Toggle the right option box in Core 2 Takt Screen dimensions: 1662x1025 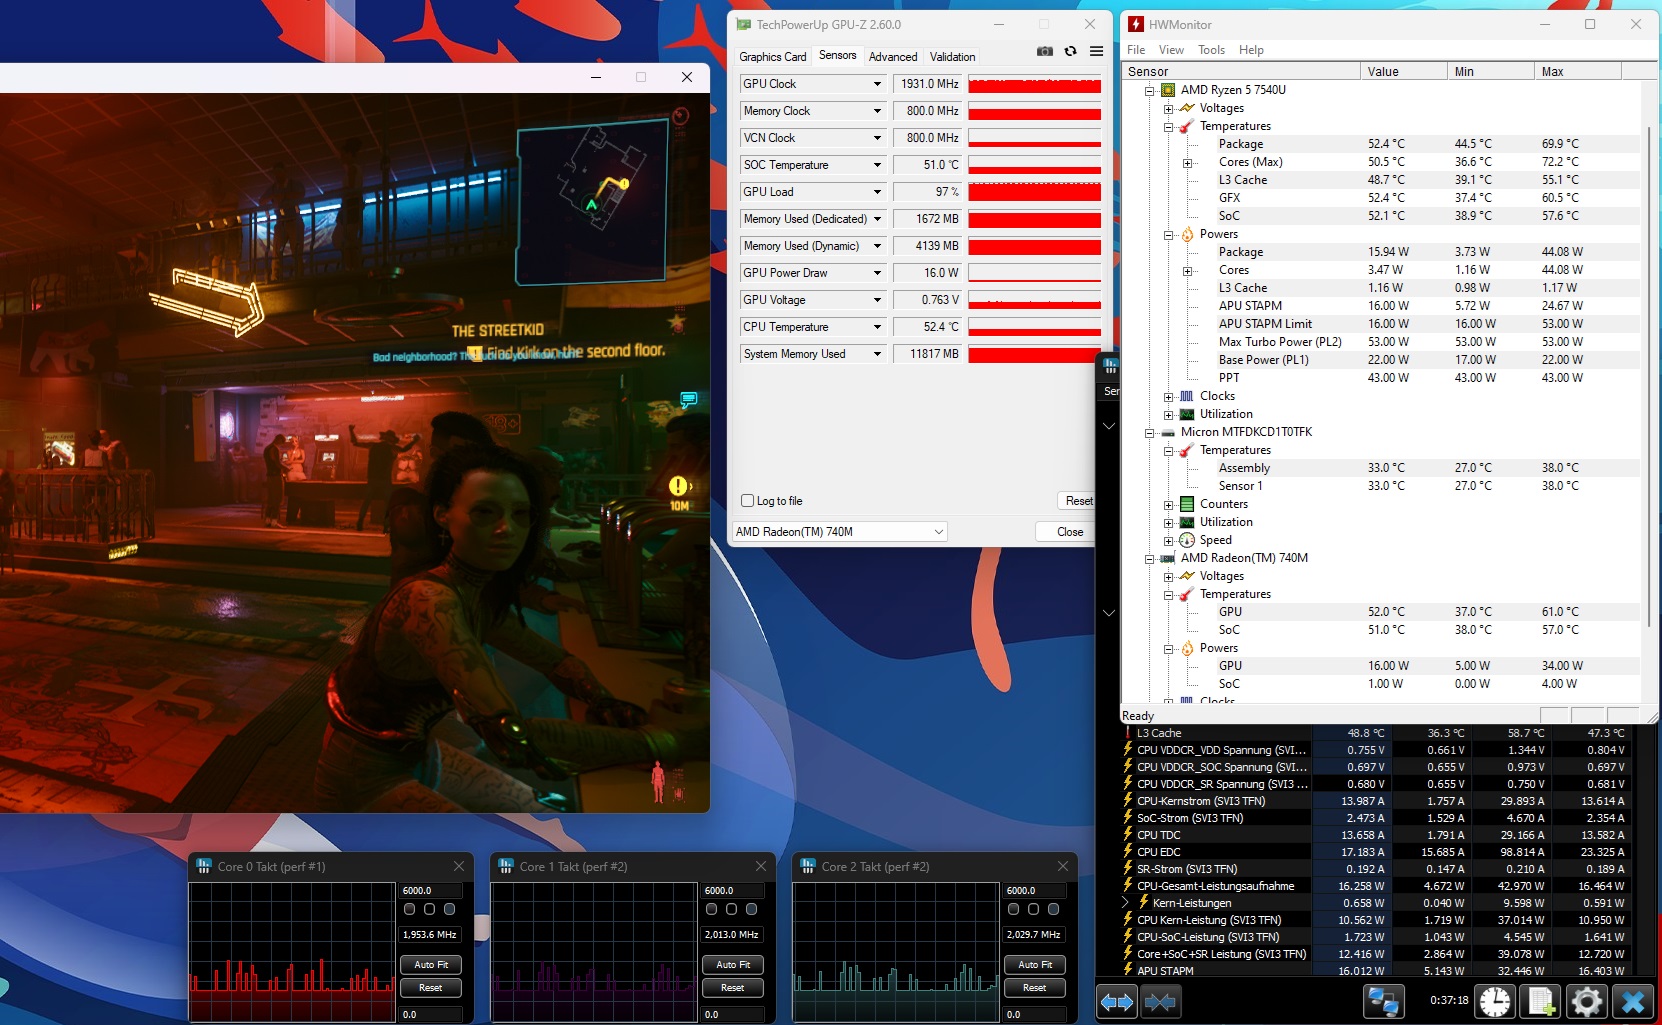coord(1053,909)
